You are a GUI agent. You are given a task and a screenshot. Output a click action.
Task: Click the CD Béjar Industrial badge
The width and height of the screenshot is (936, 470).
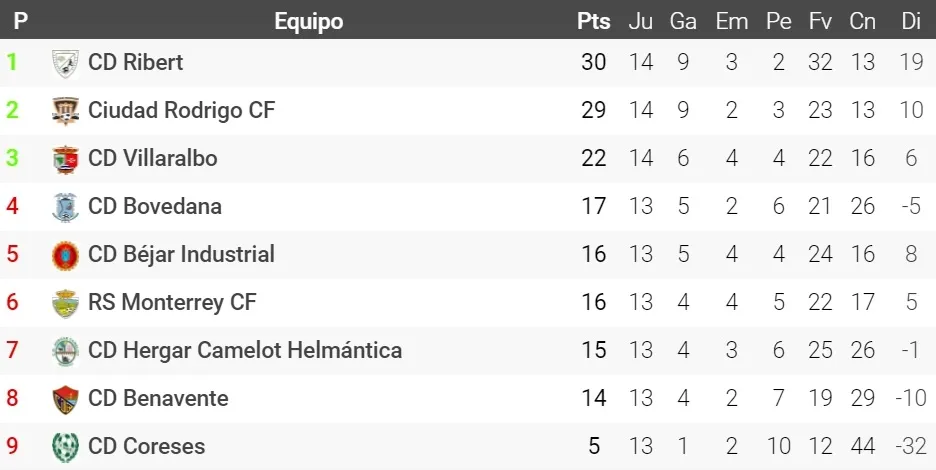pos(65,255)
